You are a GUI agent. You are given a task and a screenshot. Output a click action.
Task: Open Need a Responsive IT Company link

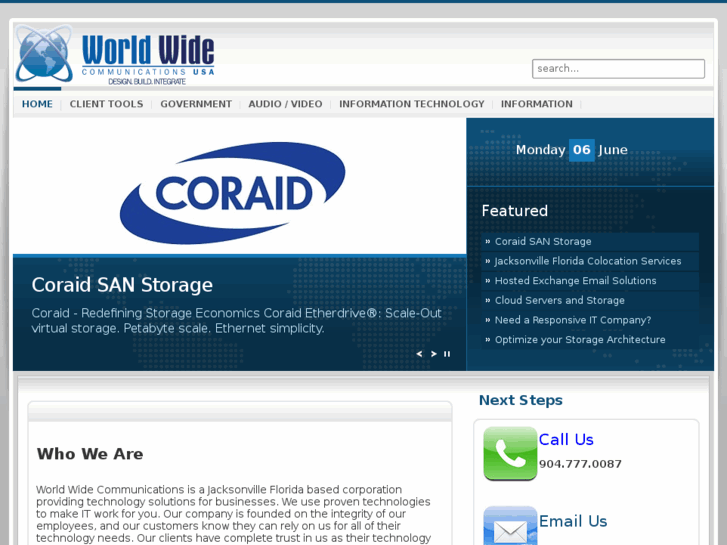coord(573,320)
